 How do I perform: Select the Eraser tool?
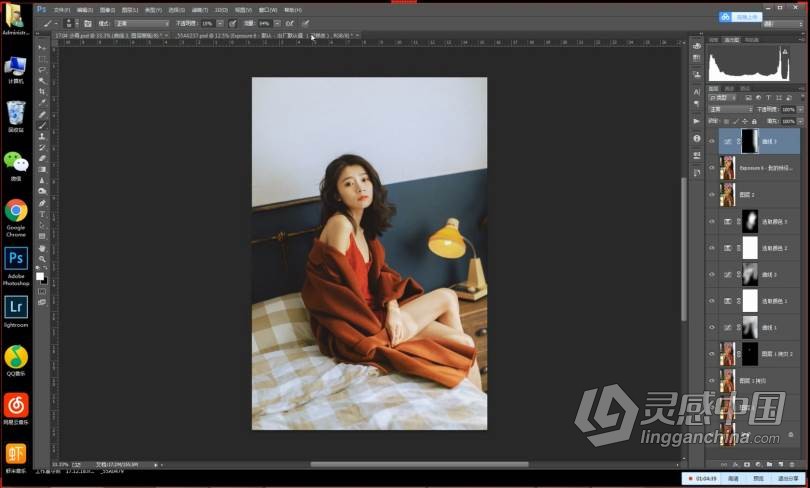tap(42, 159)
